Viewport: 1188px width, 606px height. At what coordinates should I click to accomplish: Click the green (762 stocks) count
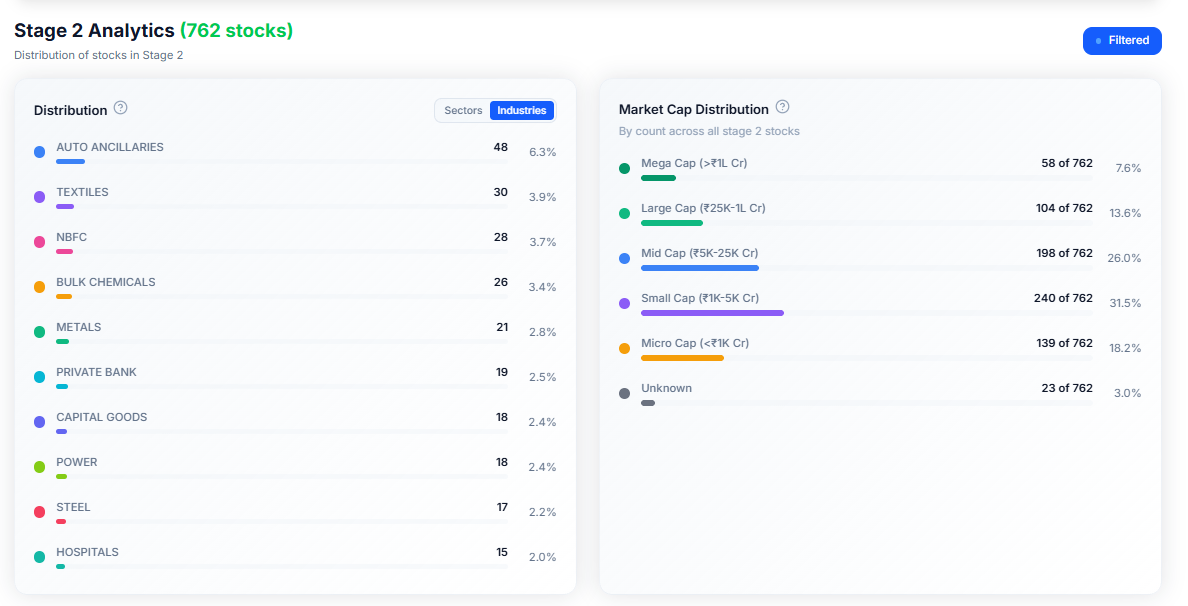[x=236, y=30]
